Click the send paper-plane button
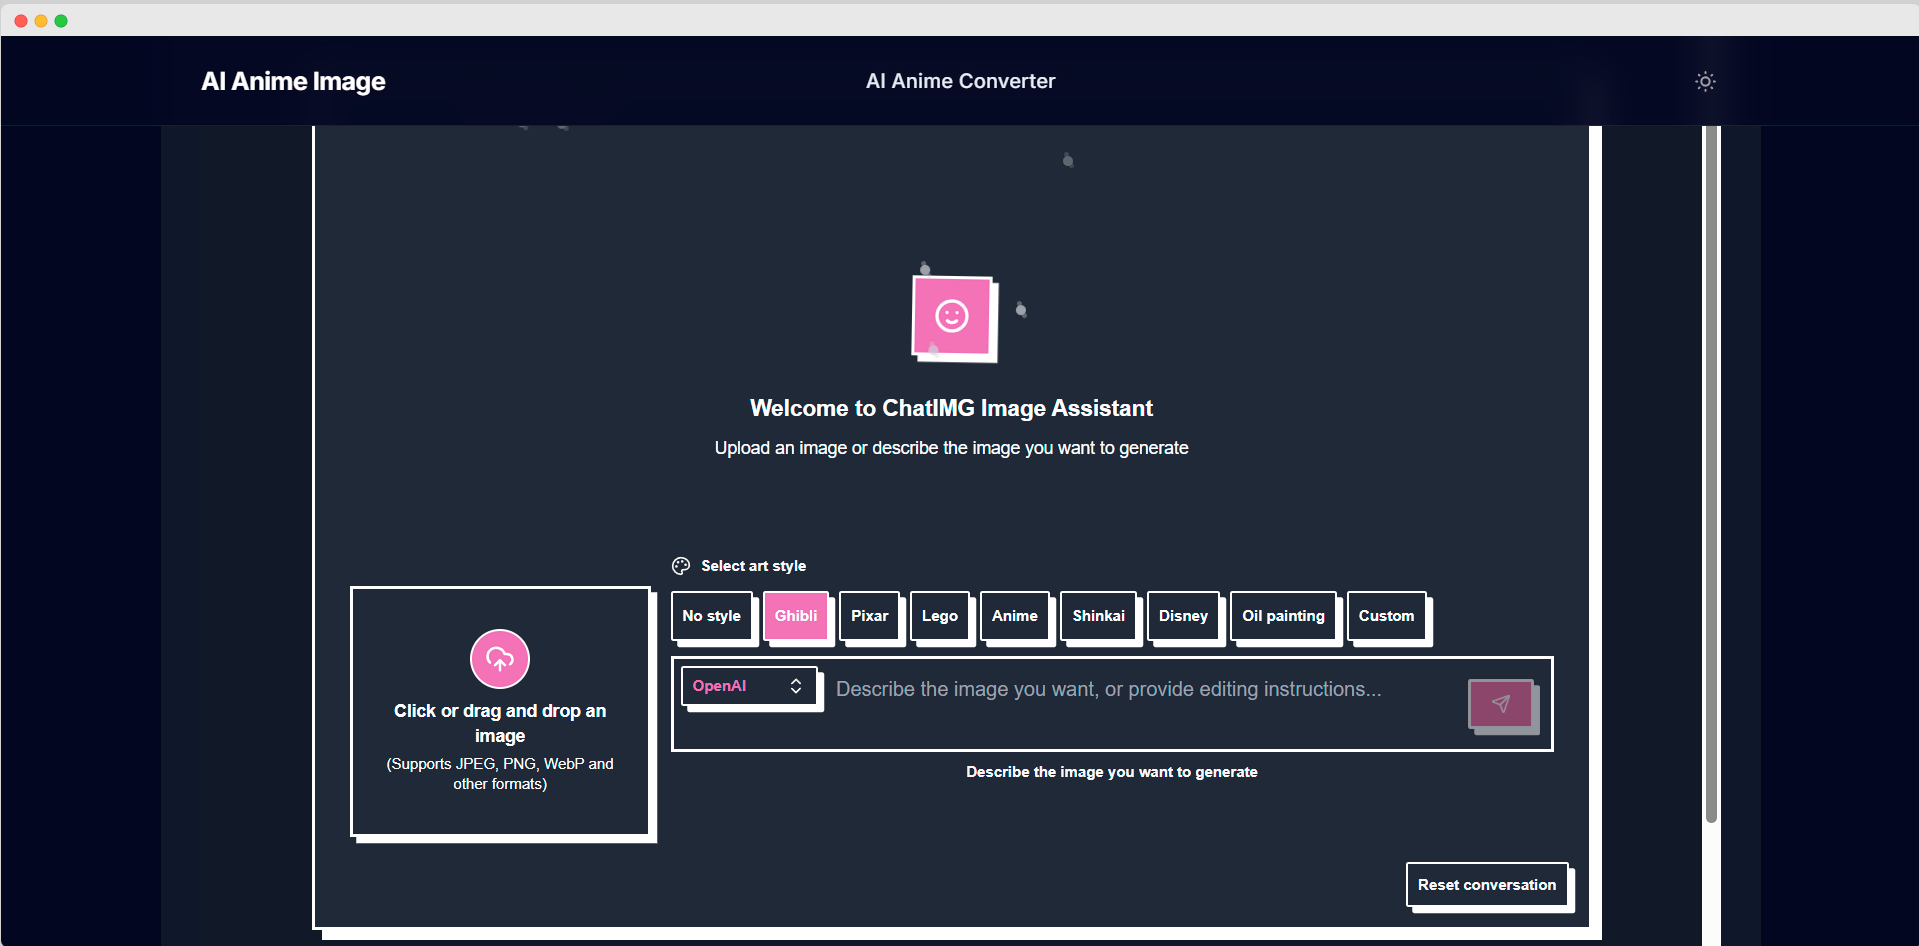The image size is (1919, 946). [x=1501, y=704]
